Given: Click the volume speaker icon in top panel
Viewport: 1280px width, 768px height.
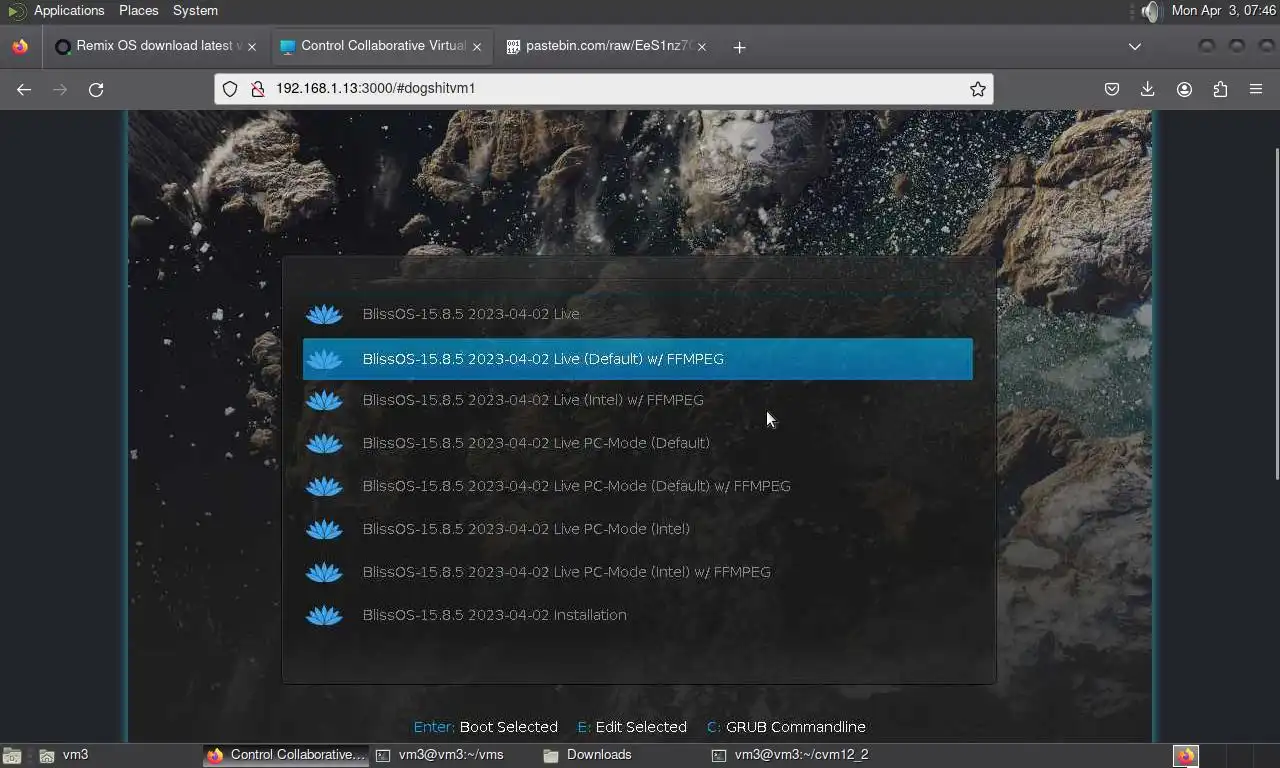Looking at the screenshot, I should pos(1151,11).
